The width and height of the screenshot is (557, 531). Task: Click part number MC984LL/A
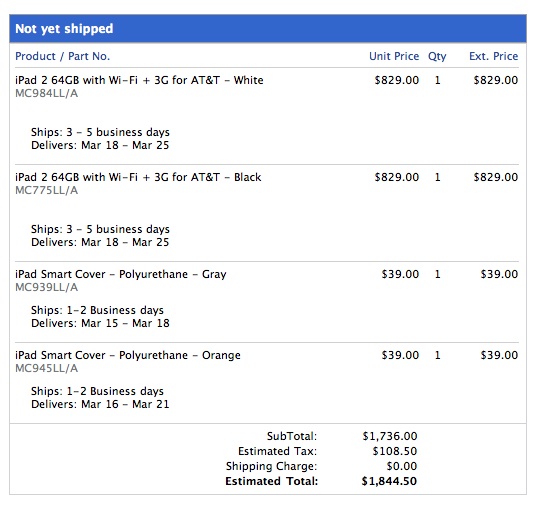point(47,93)
